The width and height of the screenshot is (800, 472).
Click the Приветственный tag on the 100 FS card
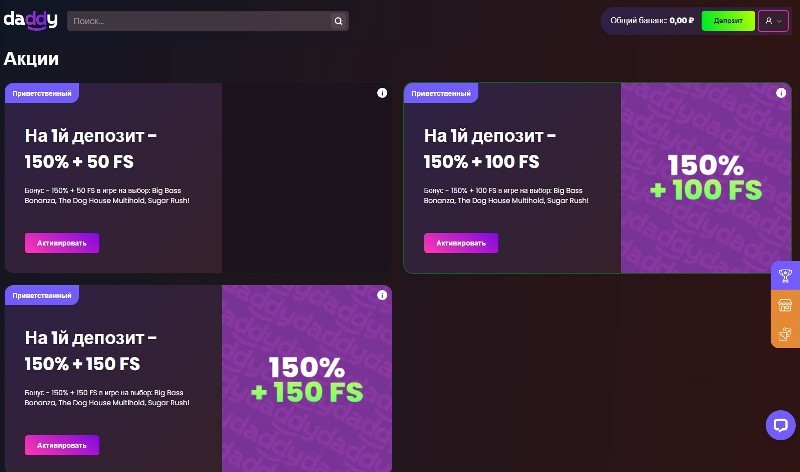coord(441,93)
